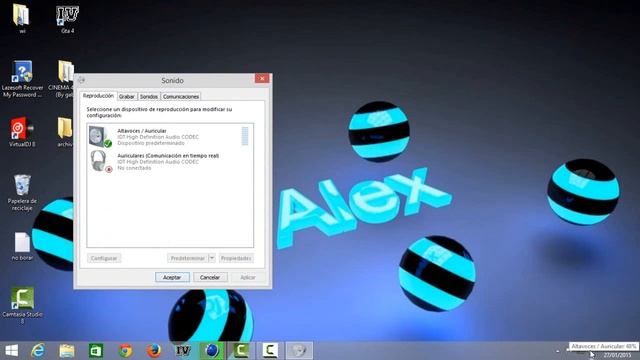
Task: Open Papelera de reciclaje
Action: click(x=22, y=185)
